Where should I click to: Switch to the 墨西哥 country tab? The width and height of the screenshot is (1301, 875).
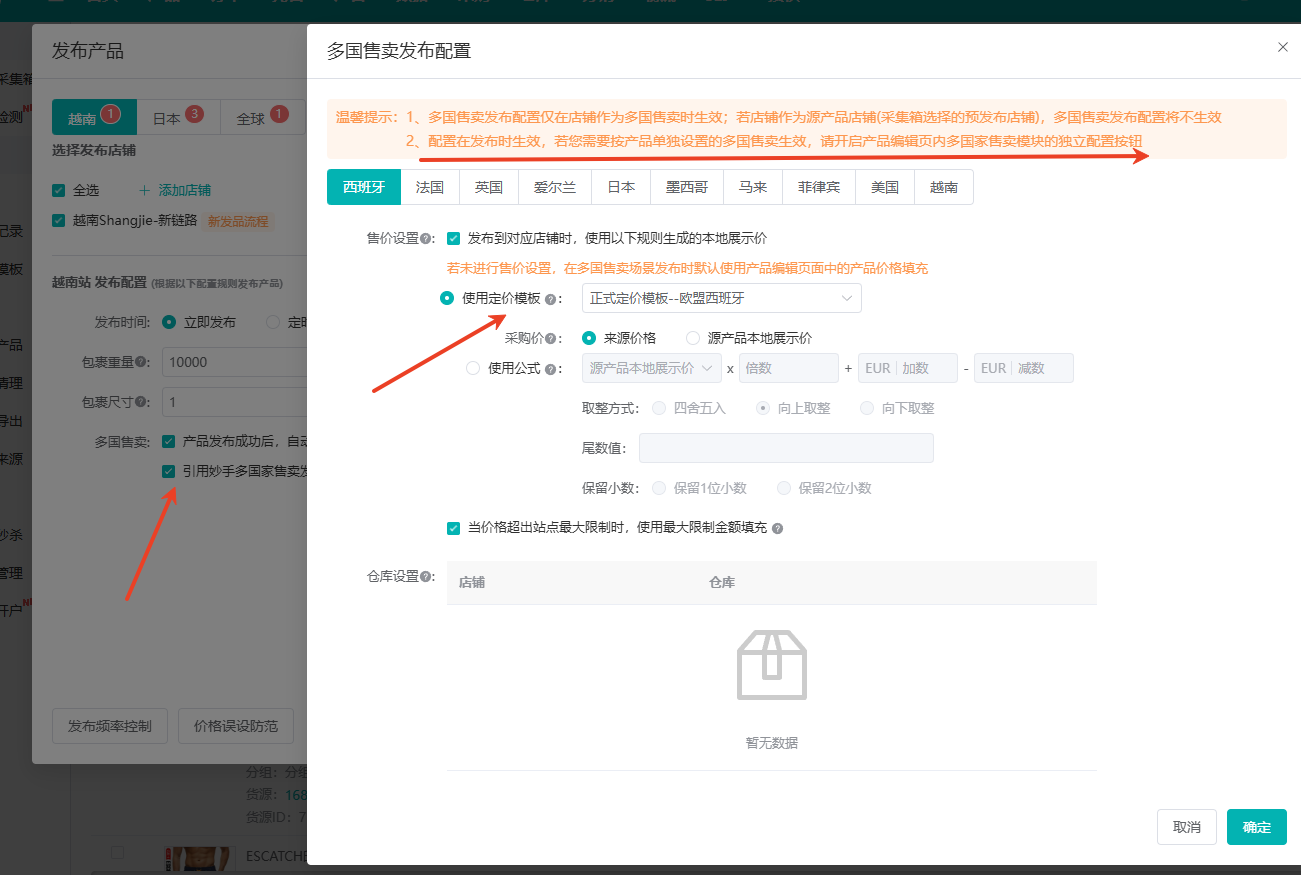(x=687, y=187)
